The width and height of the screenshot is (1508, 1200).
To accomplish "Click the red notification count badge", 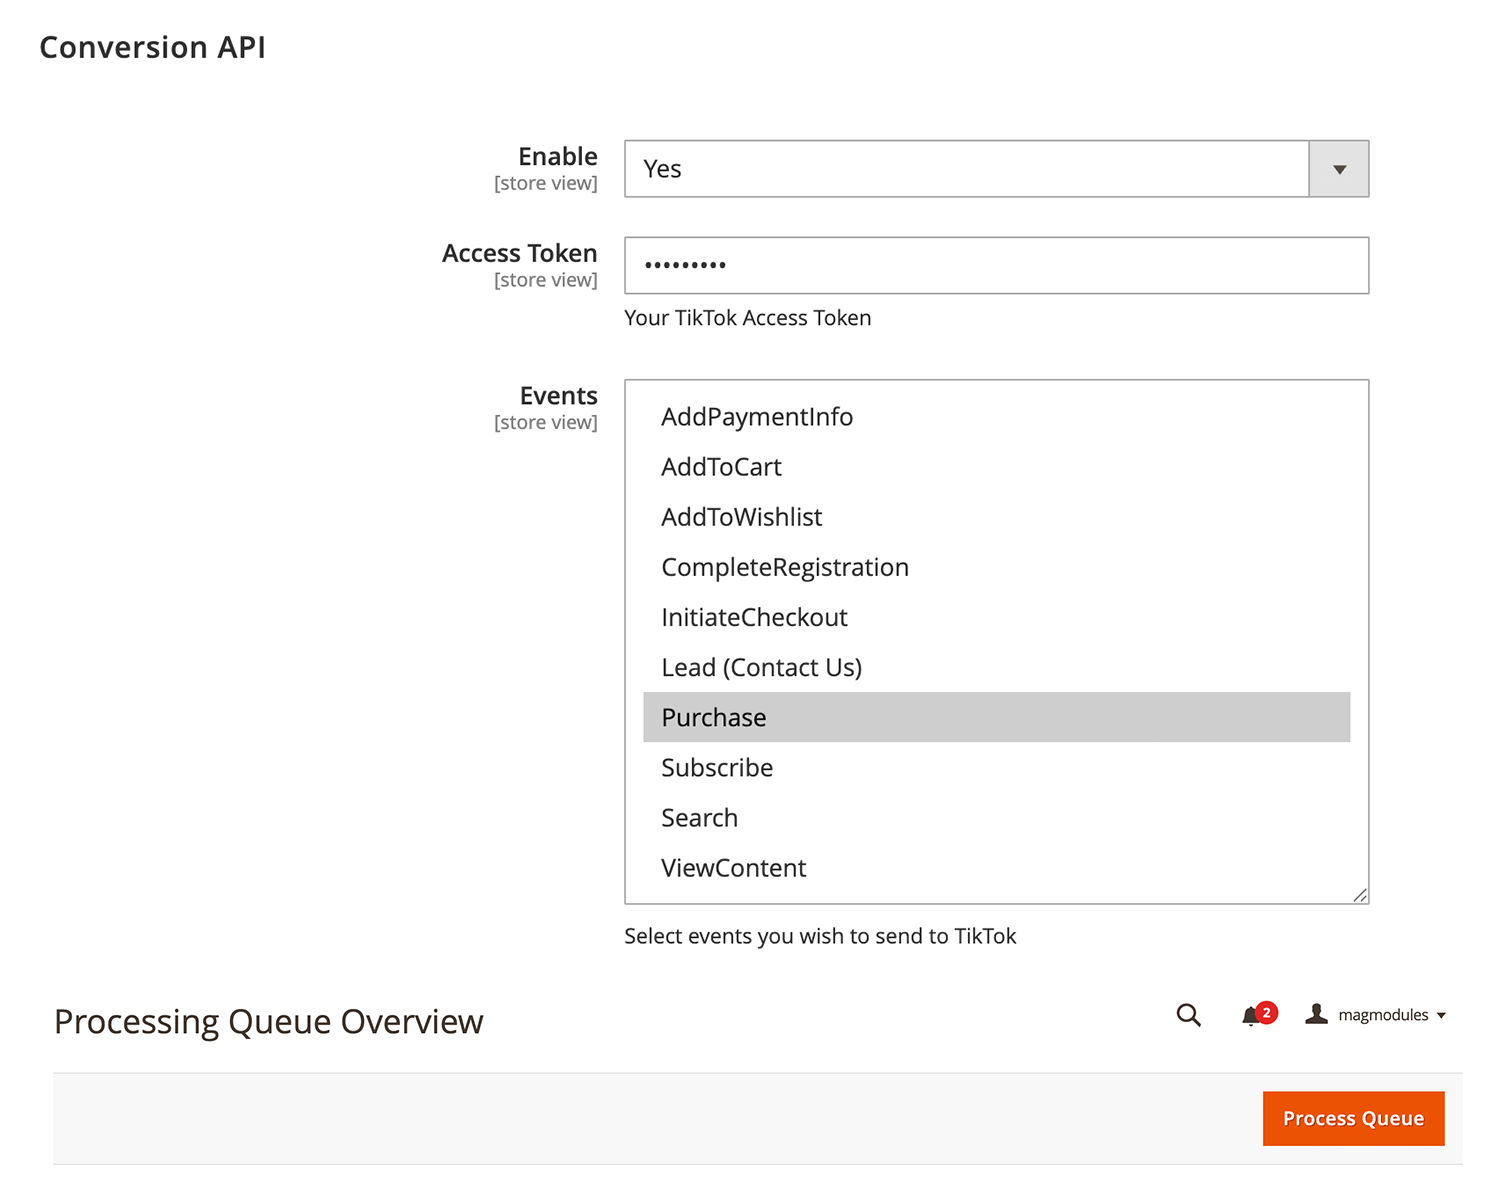I will tap(1267, 1012).
